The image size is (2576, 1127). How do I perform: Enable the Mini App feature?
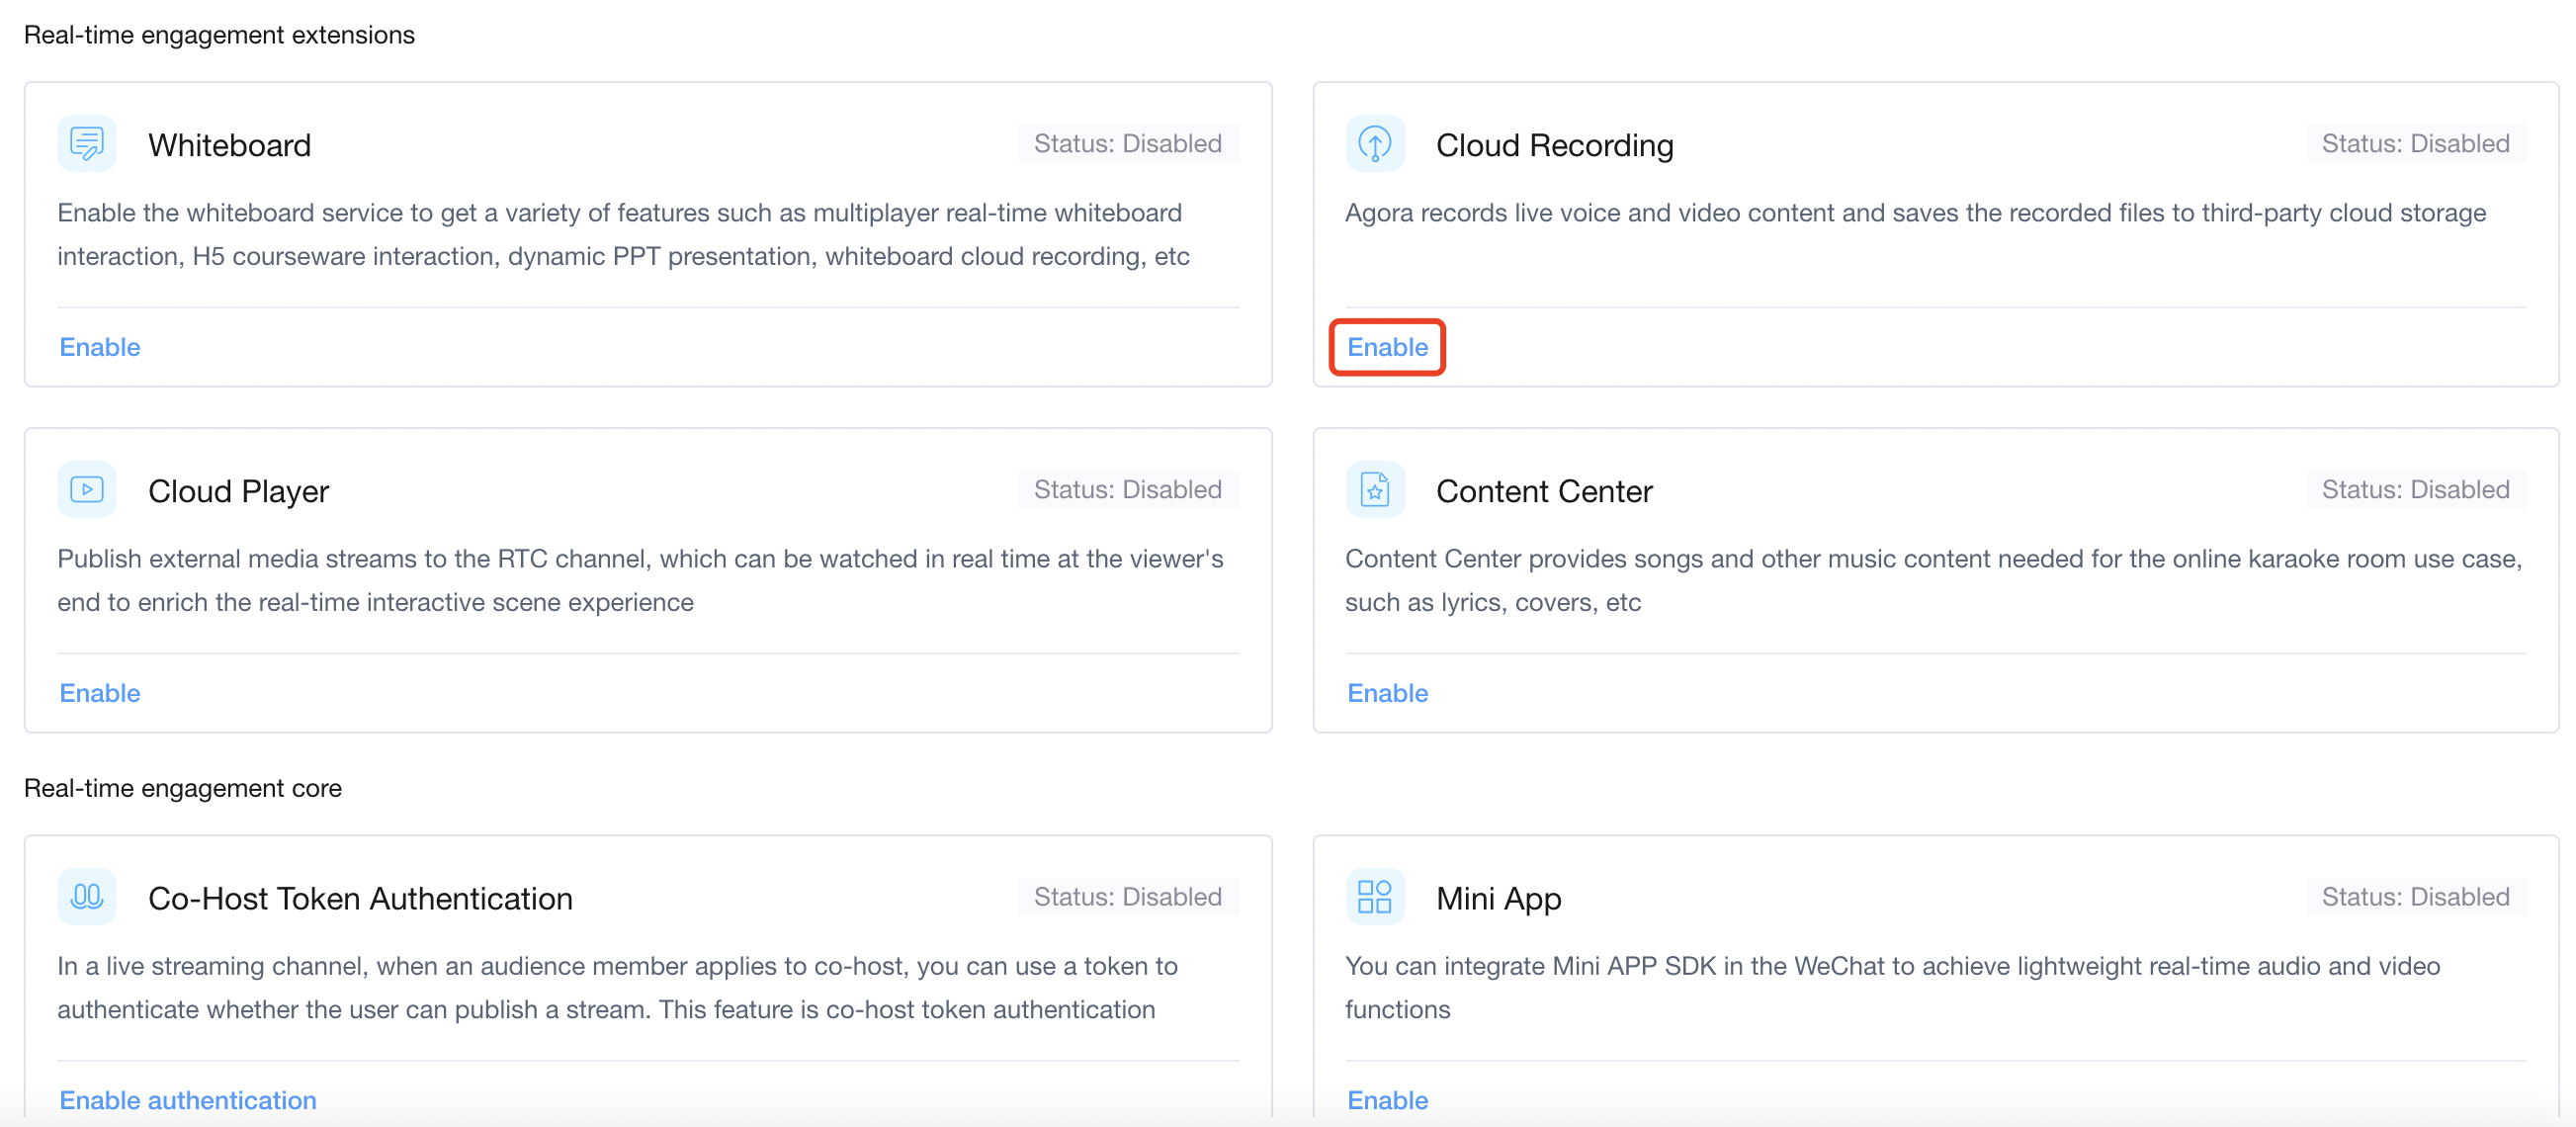(x=1387, y=1100)
